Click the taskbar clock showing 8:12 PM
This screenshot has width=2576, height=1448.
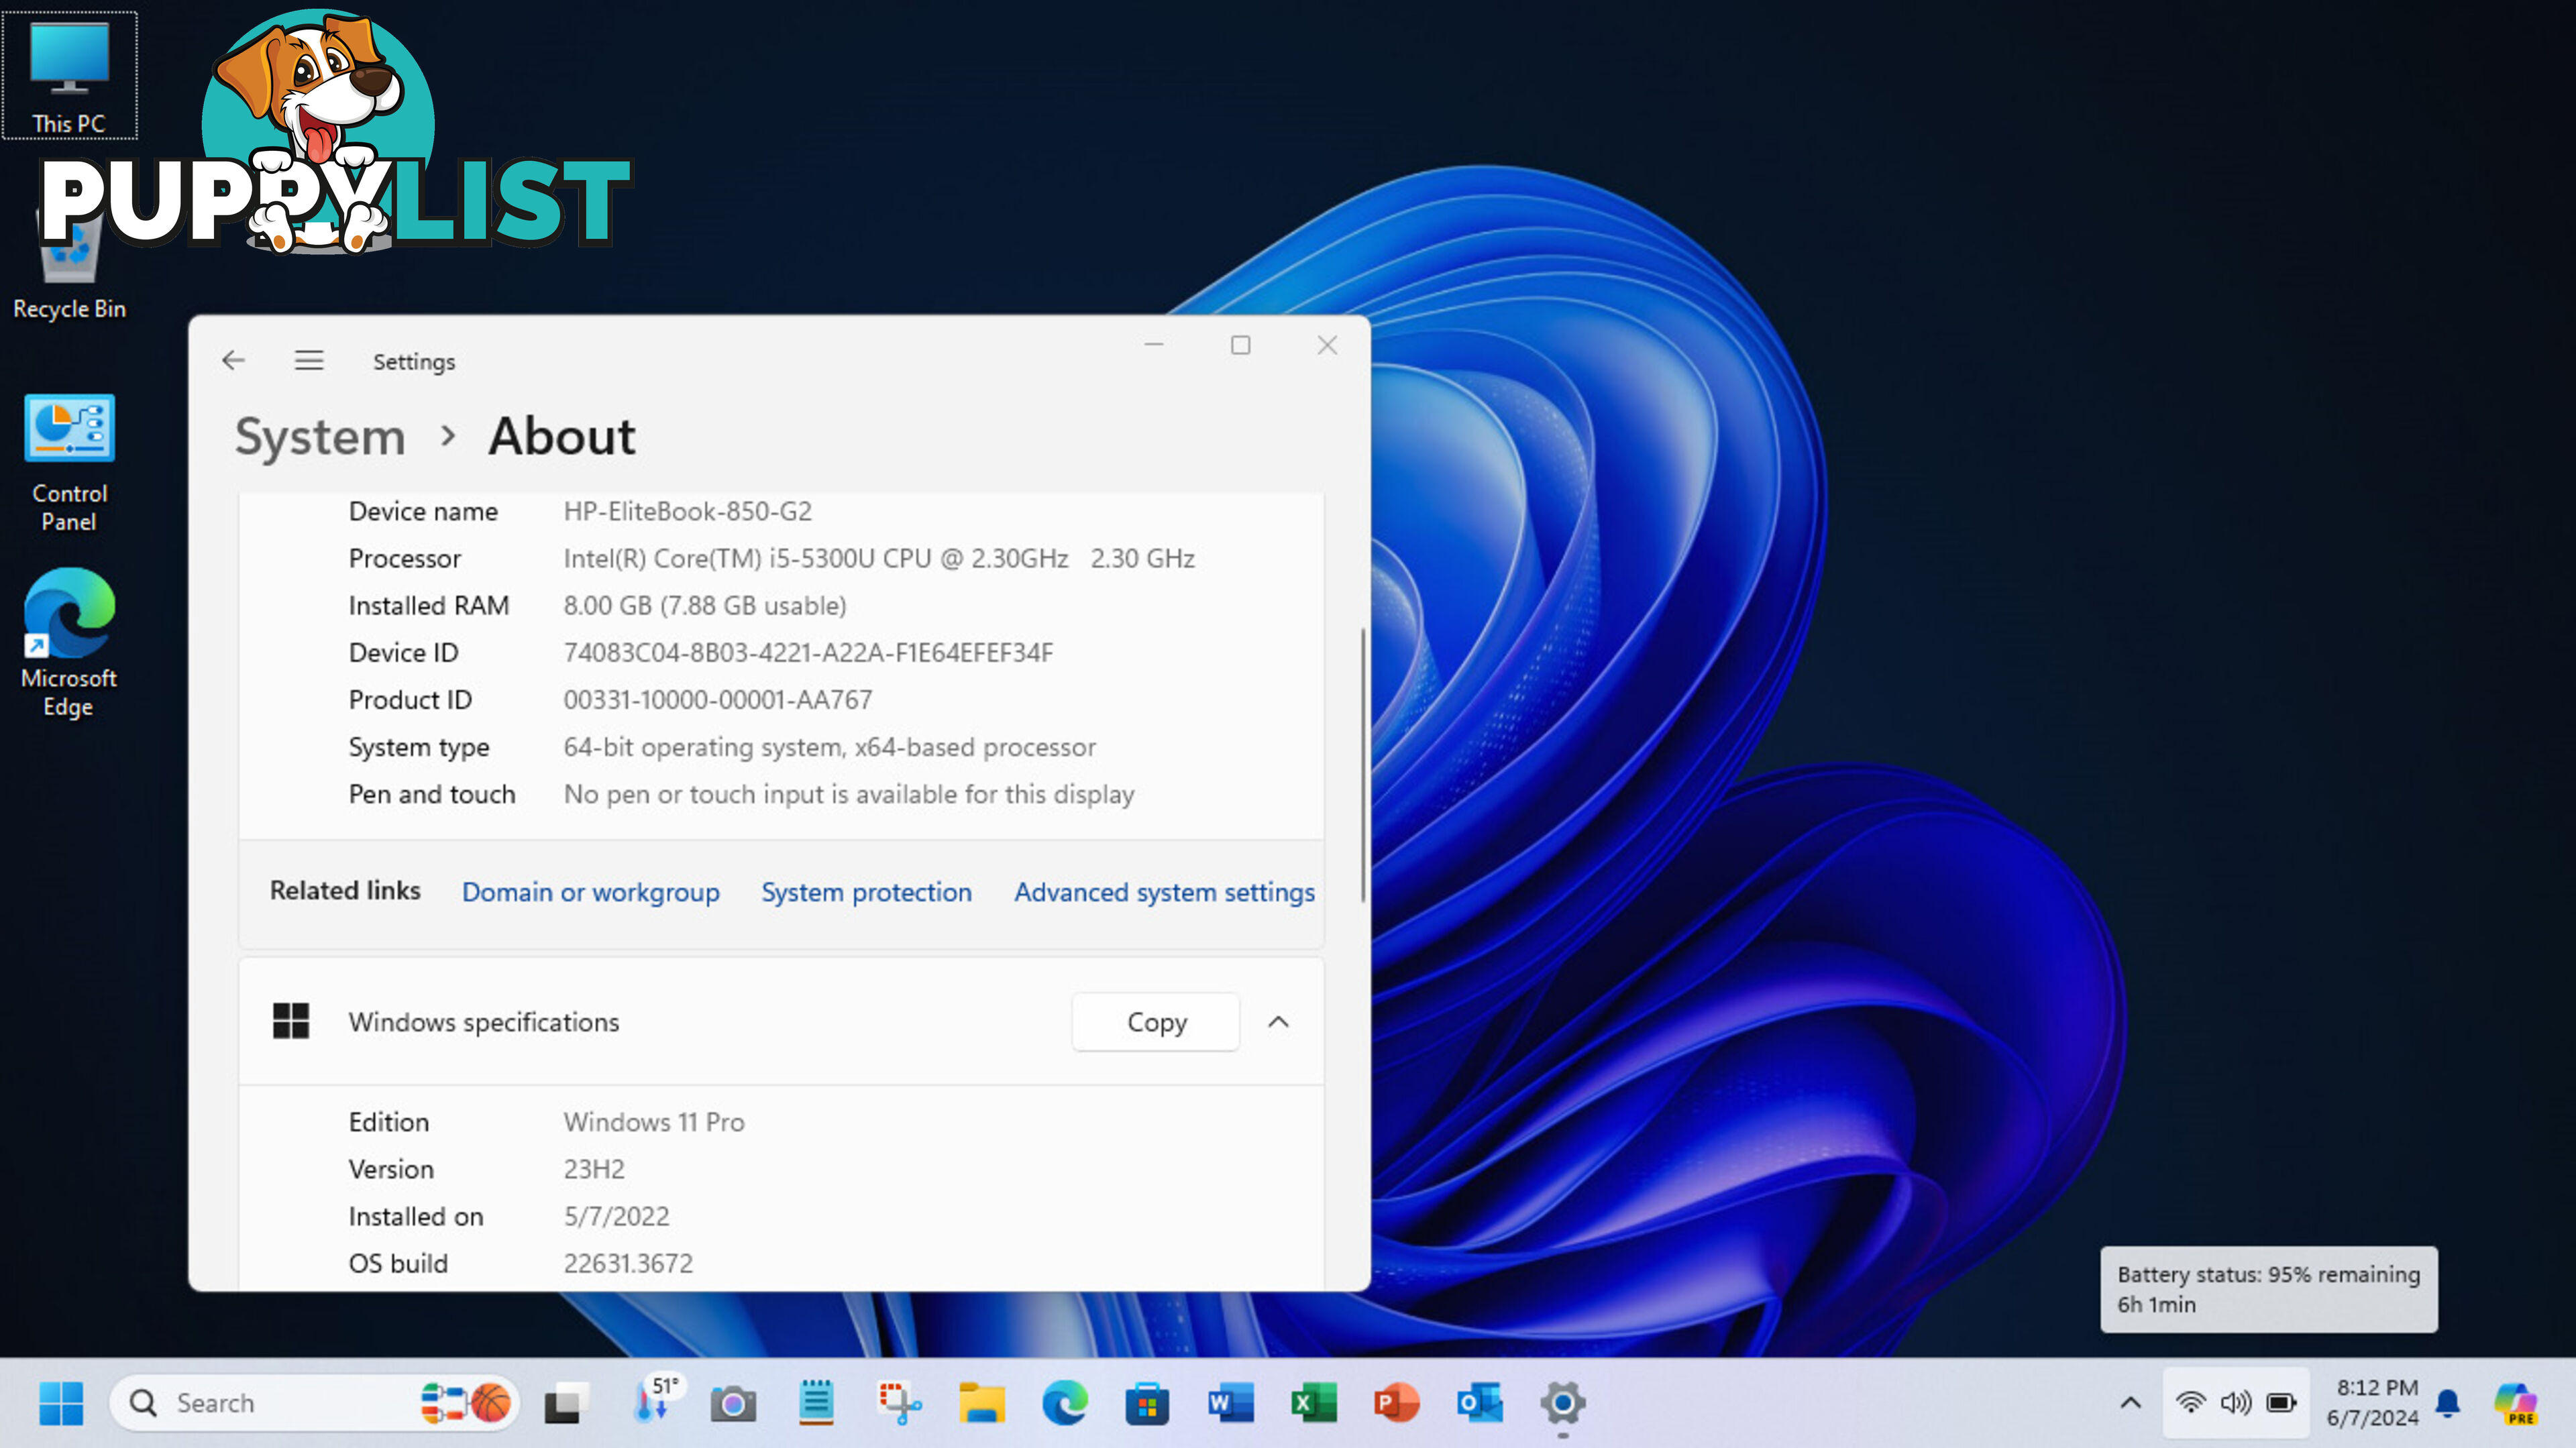tap(2372, 1402)
